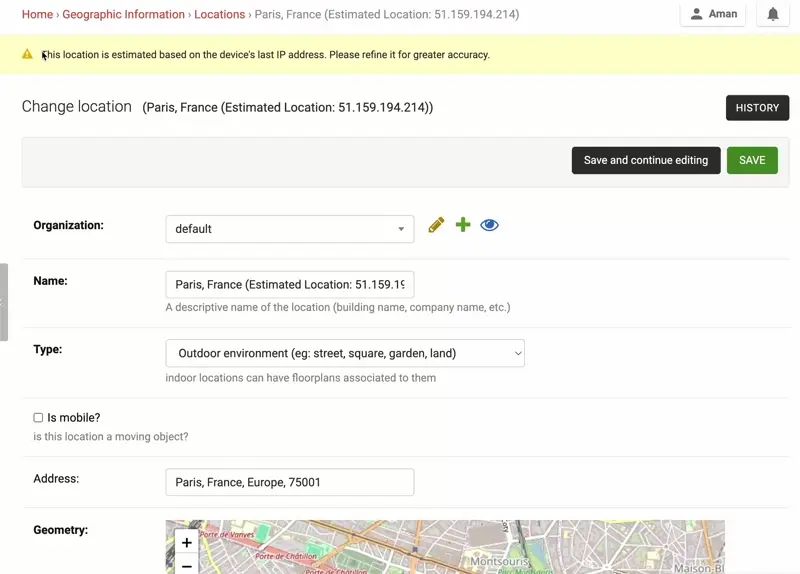Click the 'is this location a moving object?' hint
The width and height of the screenshot is (800, 574).
(x=111, y=437)
